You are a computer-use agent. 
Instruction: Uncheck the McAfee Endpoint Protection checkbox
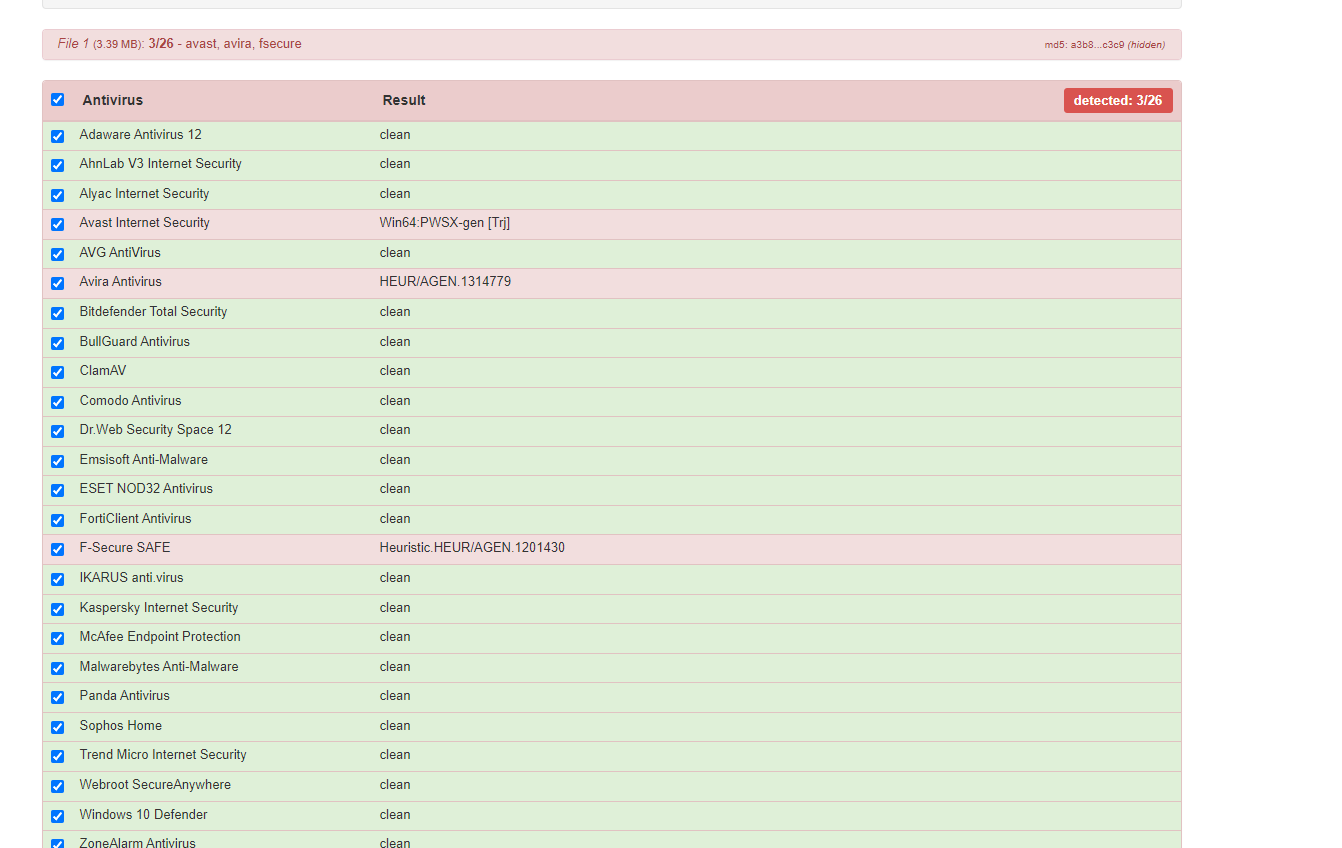pos(57,638)
